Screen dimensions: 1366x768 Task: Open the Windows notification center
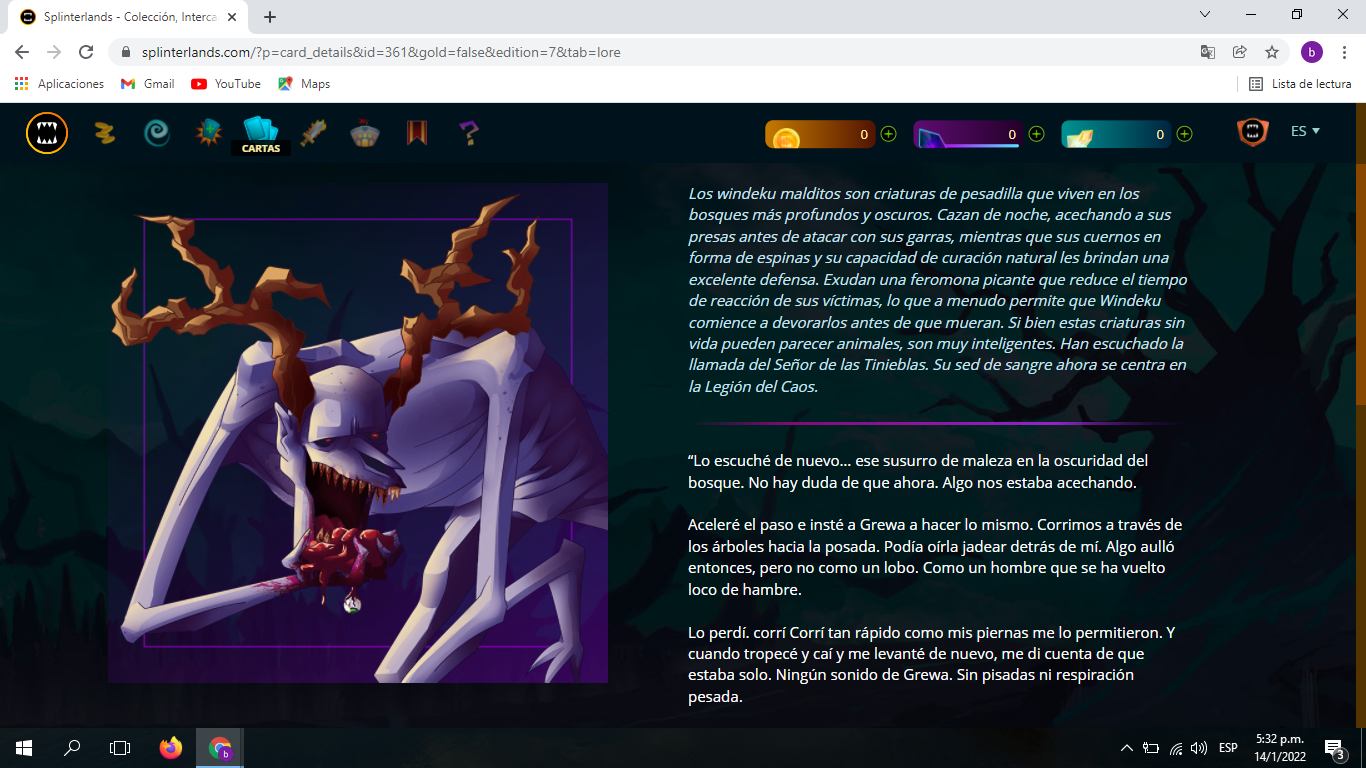click(x=1334, y=748)
